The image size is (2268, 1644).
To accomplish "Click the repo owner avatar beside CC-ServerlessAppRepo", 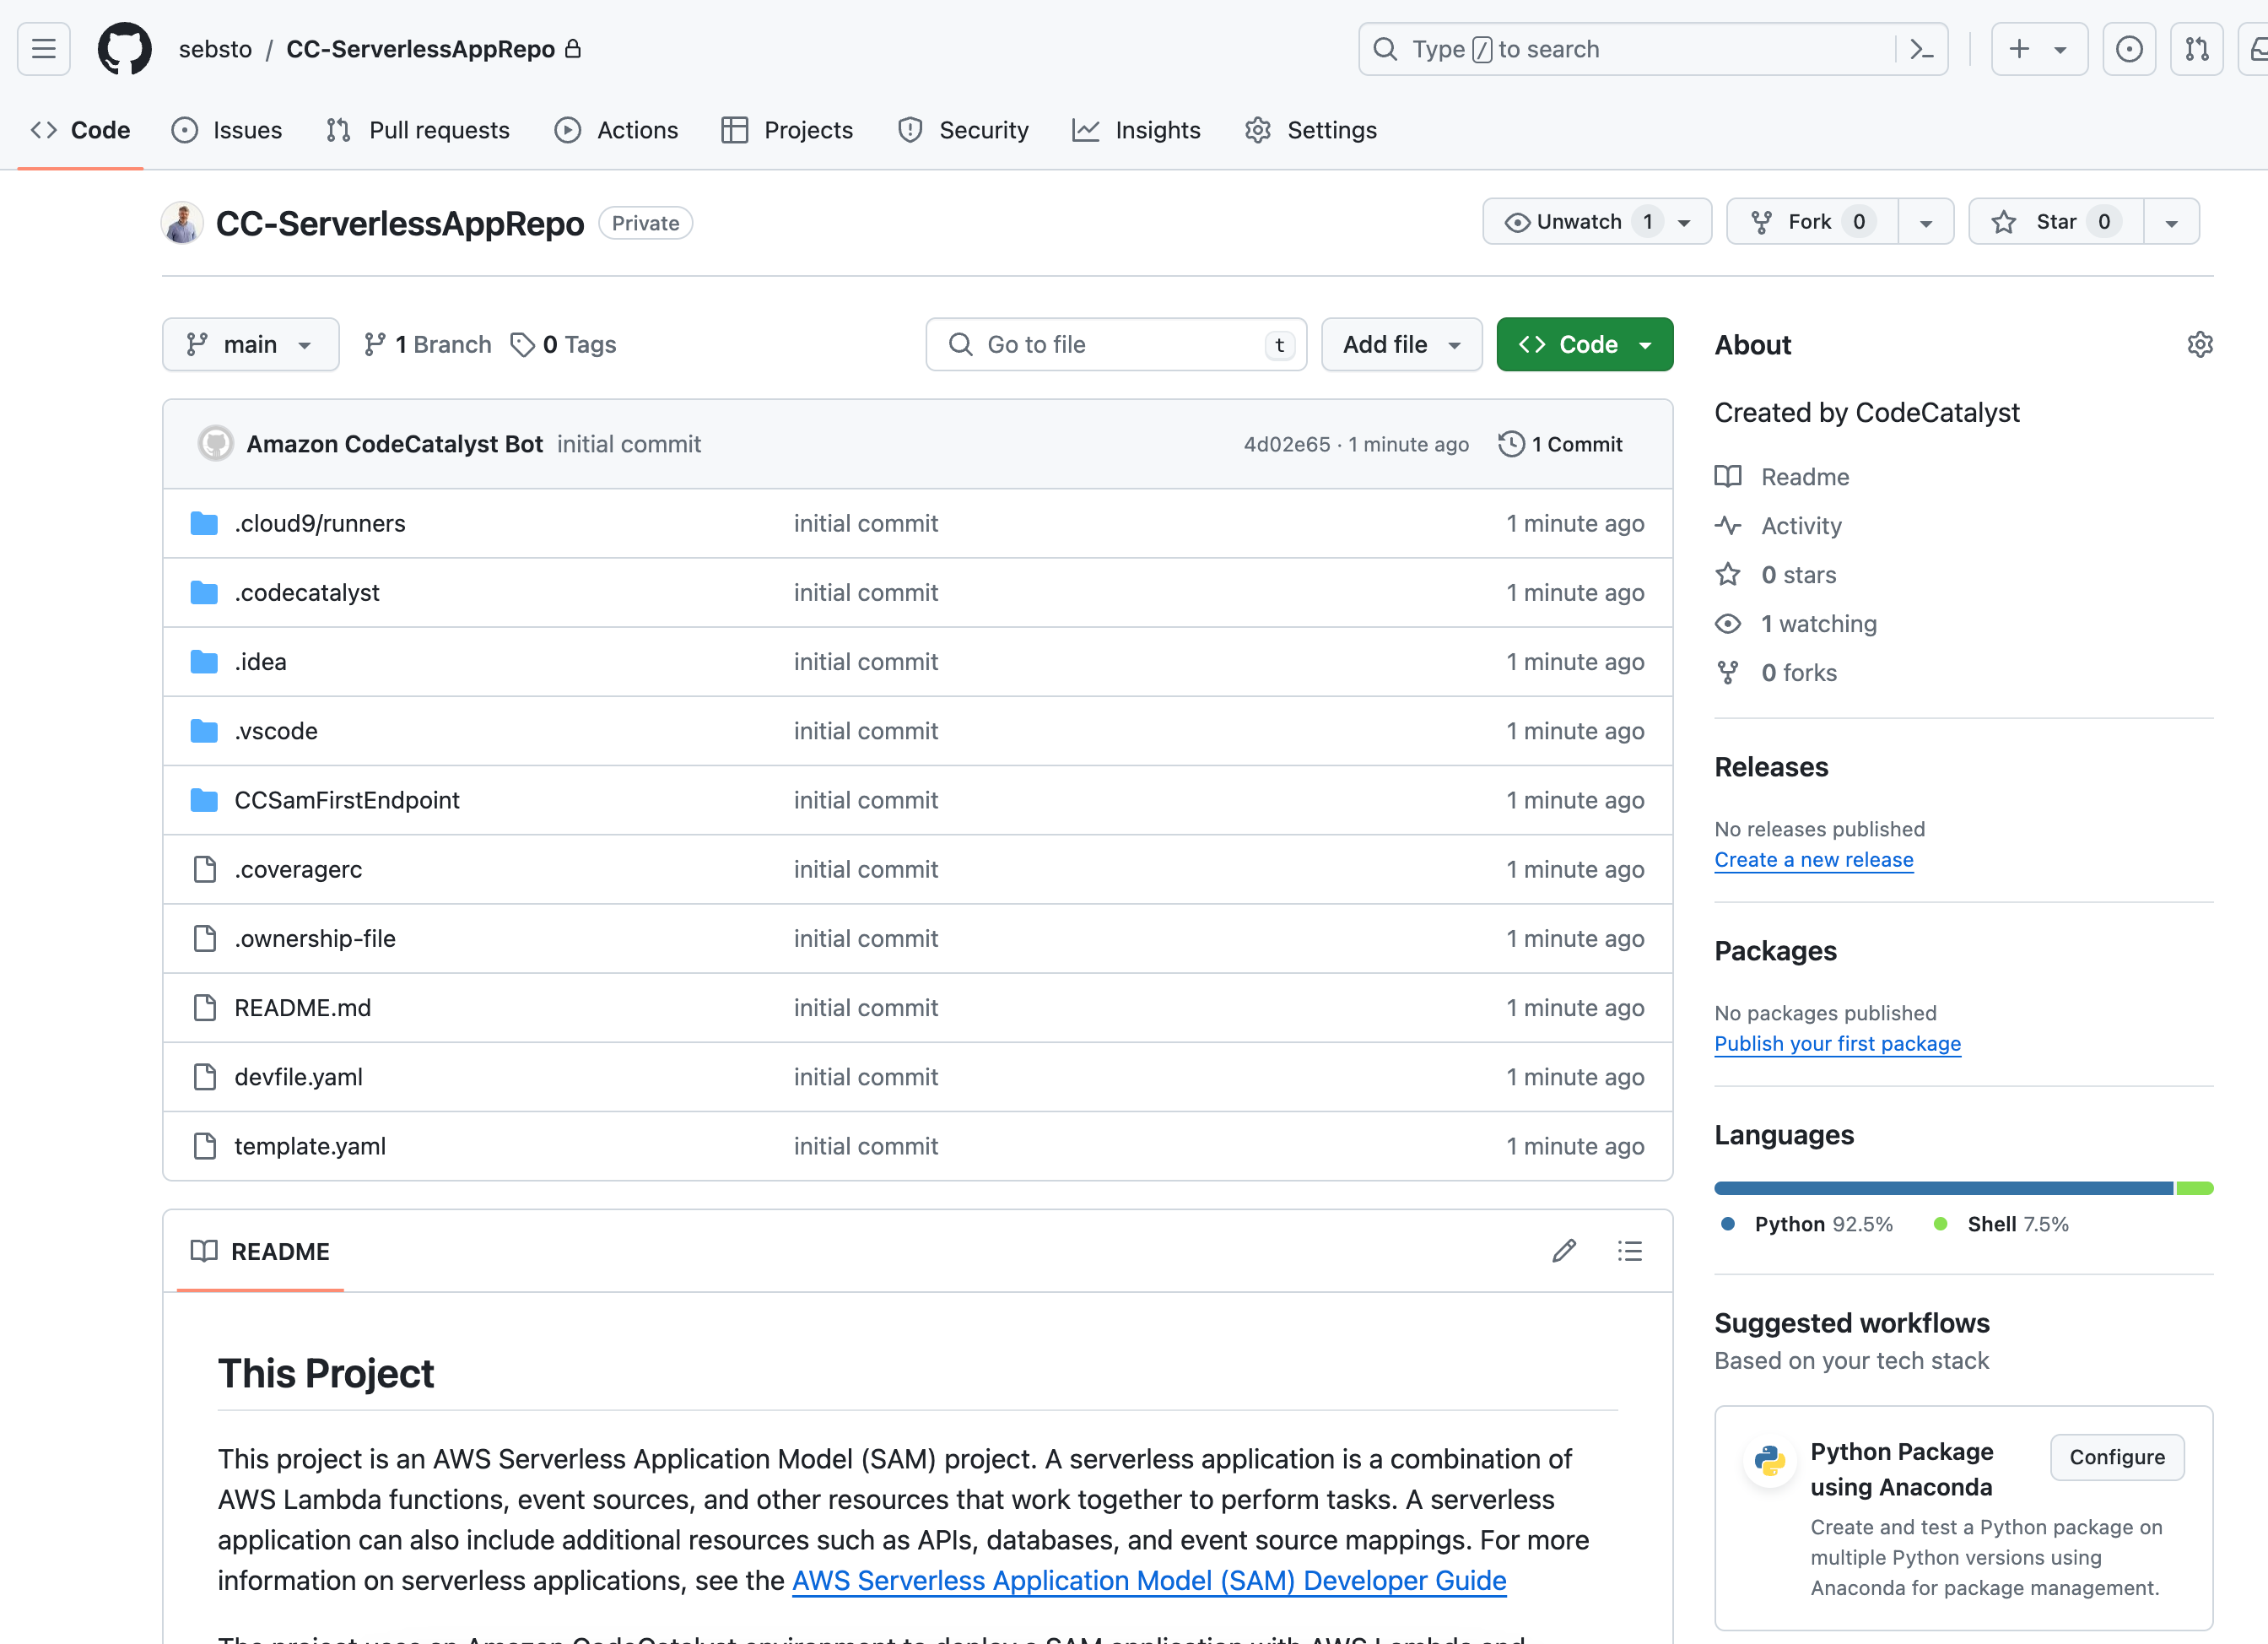I will click(181, 222).
